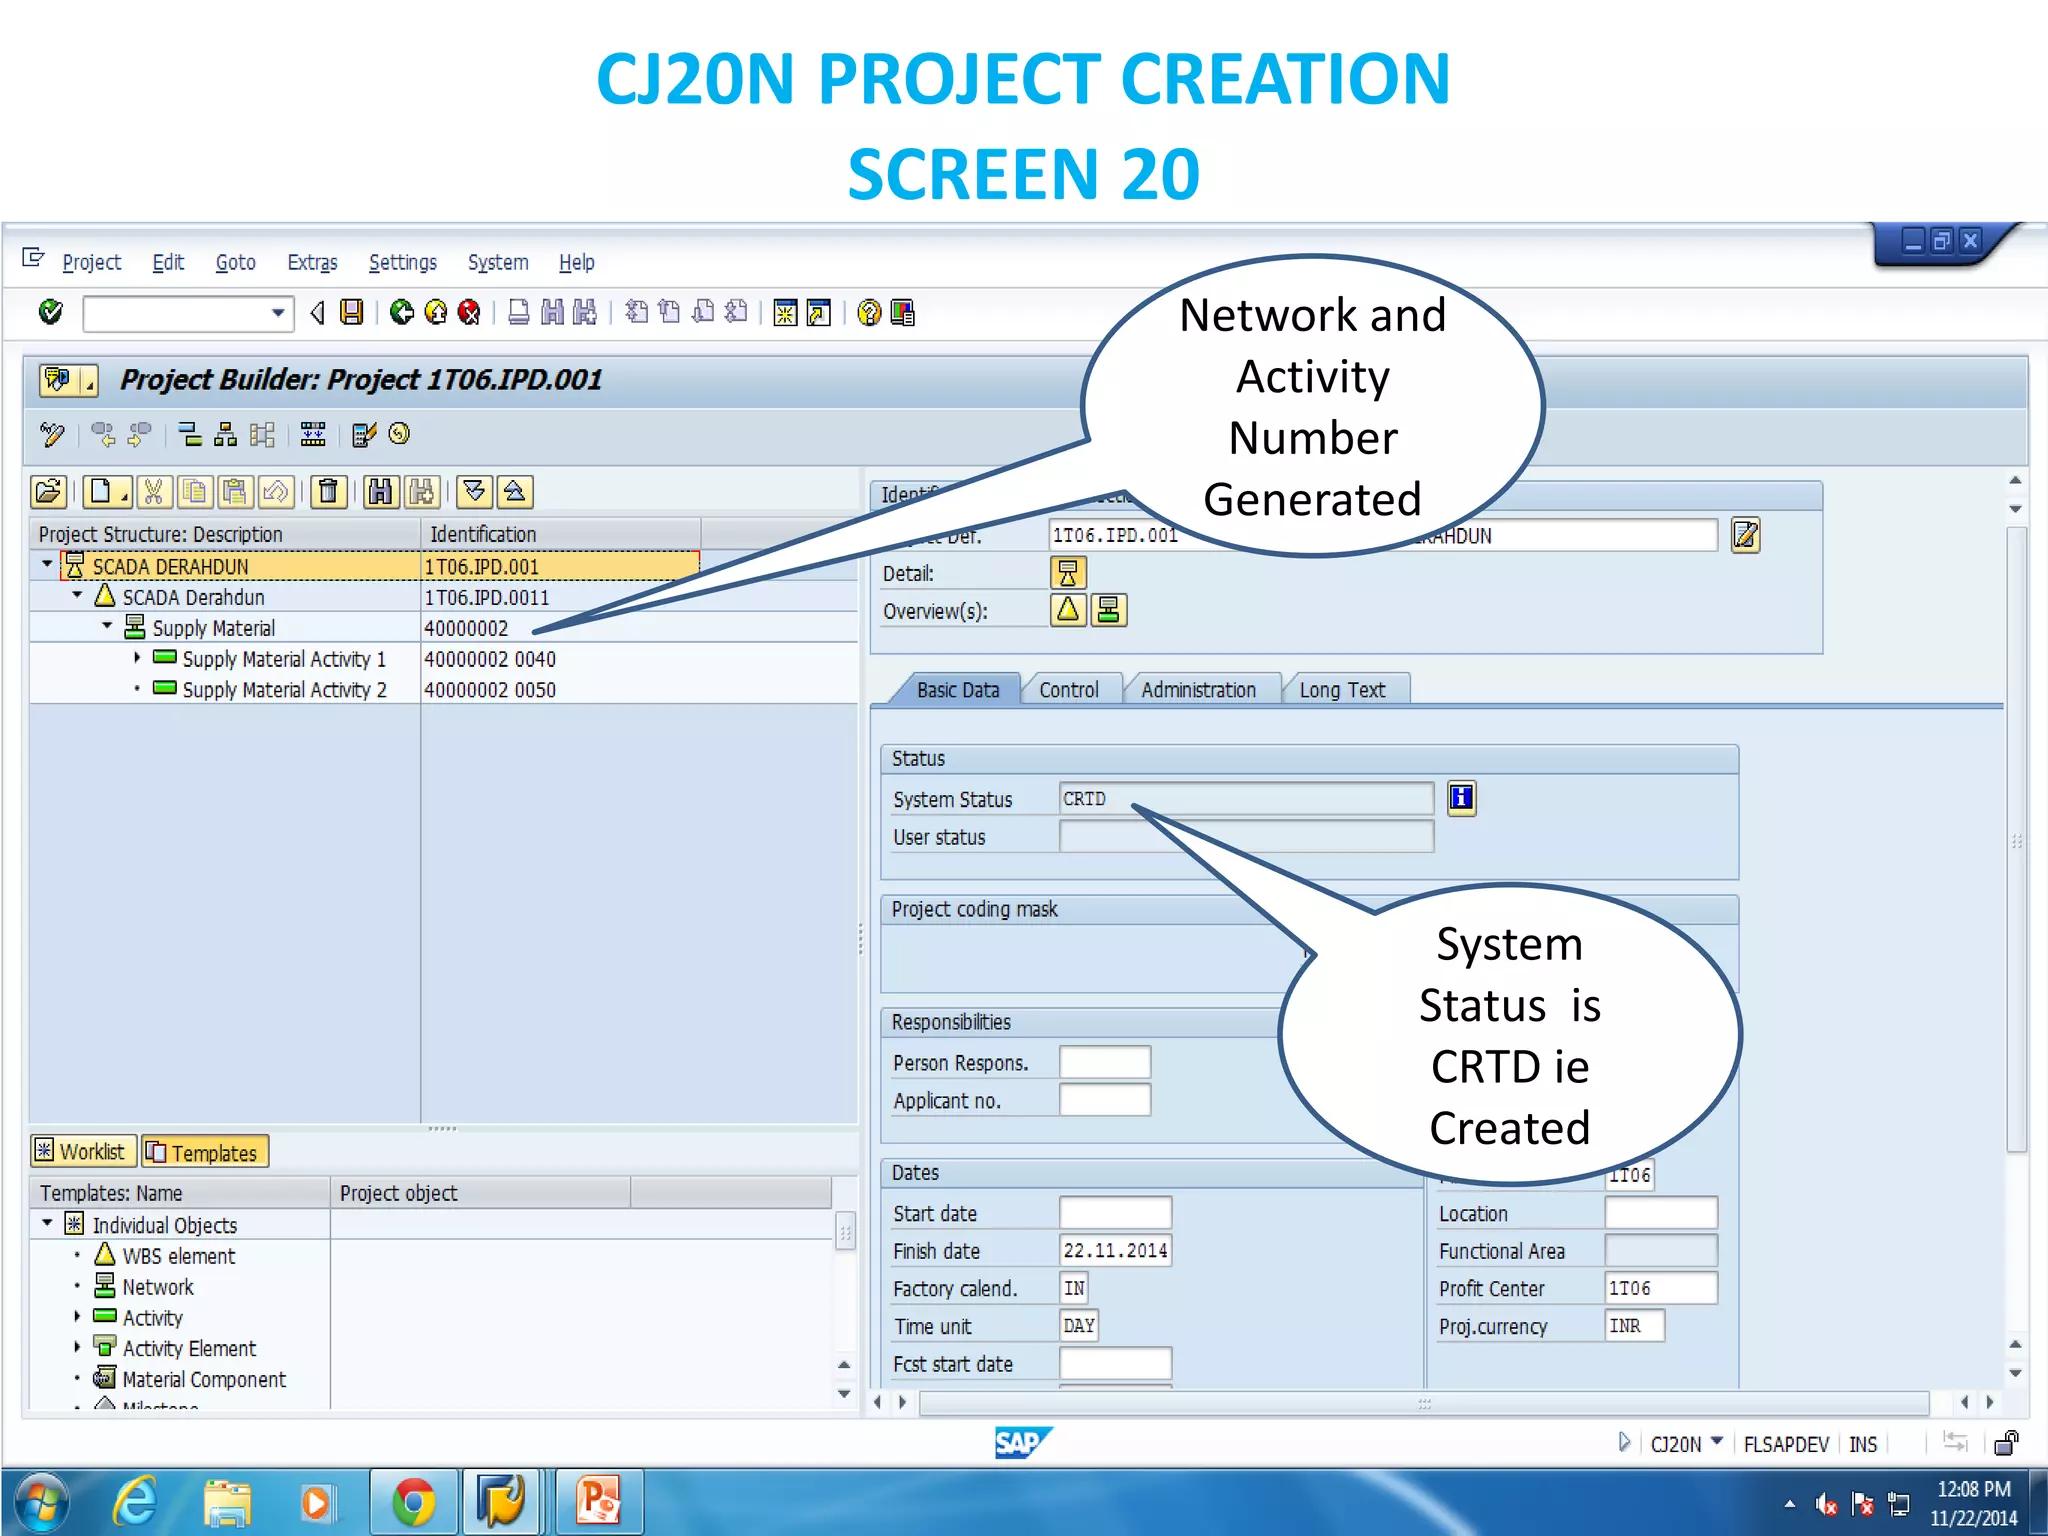
Task: Collapse the Supply Material network node
Action: 107,627
